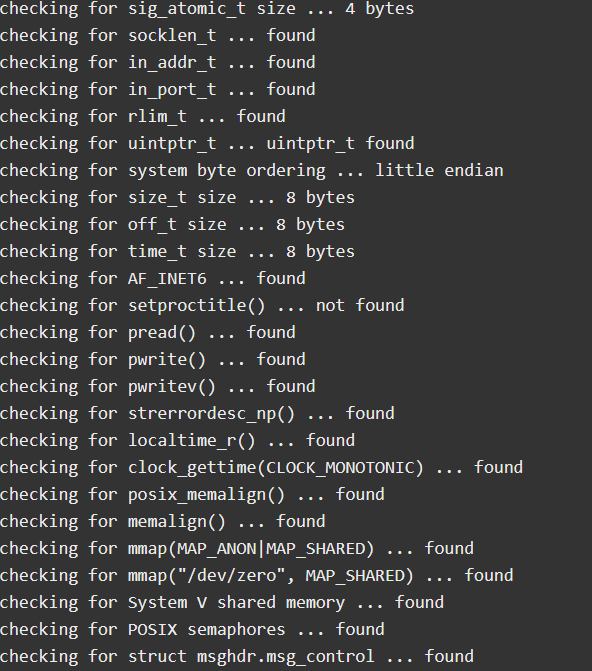Select the posix_memalign() found line
Image resolution: width=592 pixels, height=671 pixels.
coord(192,494)
